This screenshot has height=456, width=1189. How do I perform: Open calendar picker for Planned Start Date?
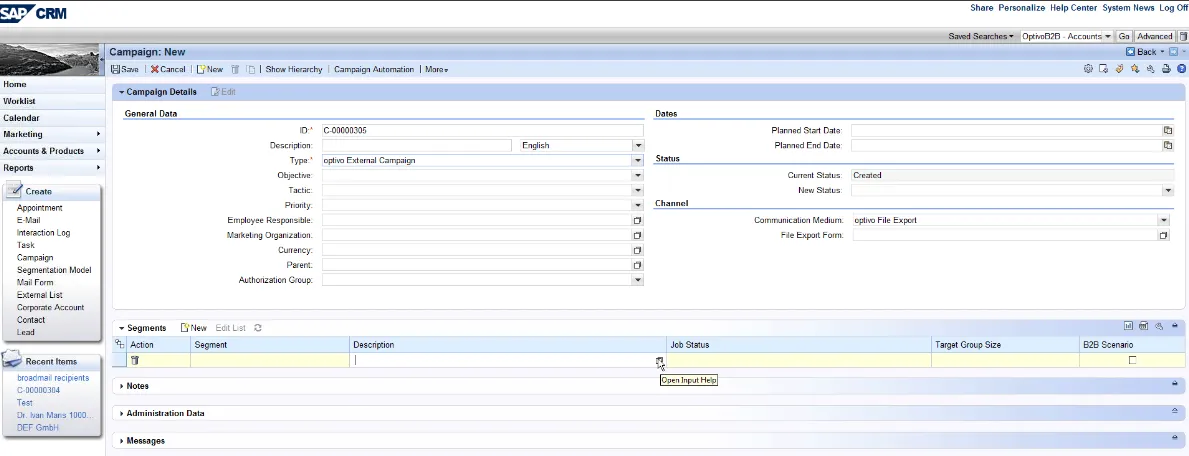1168,131
